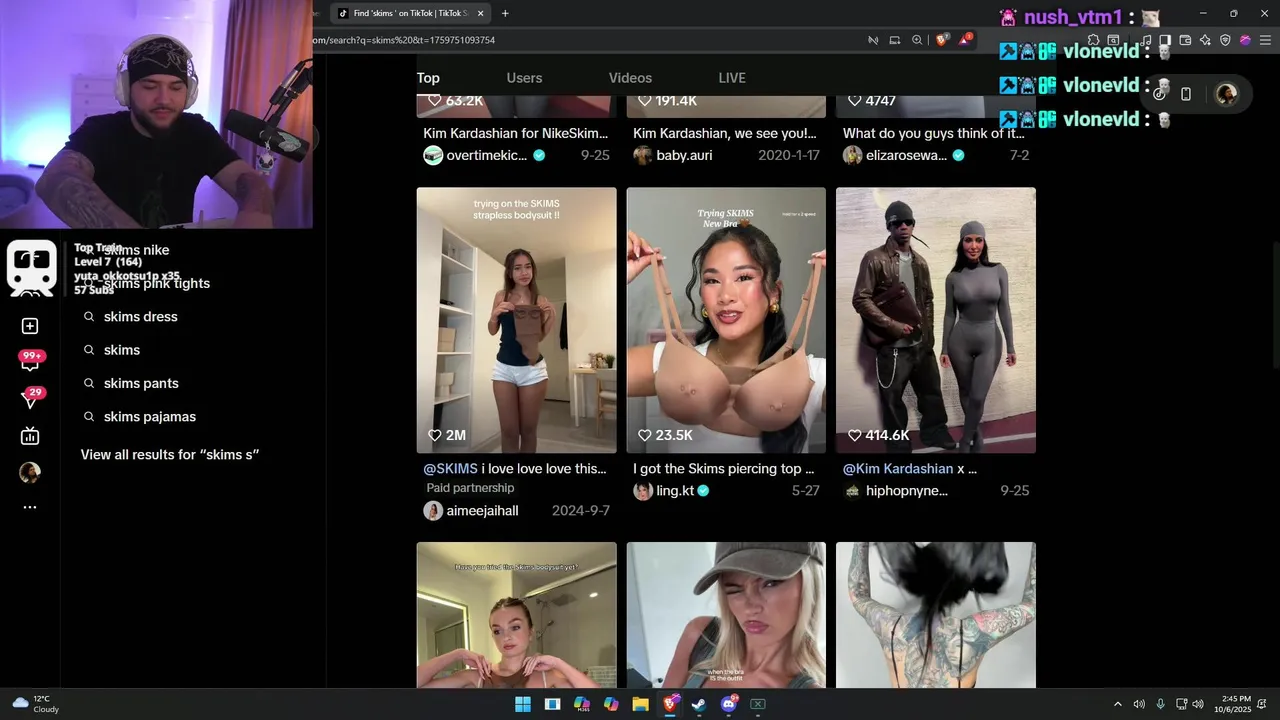Click the cast/screen icon in address bar
Screen dimensions: 1280x720
tap(895, 40)
